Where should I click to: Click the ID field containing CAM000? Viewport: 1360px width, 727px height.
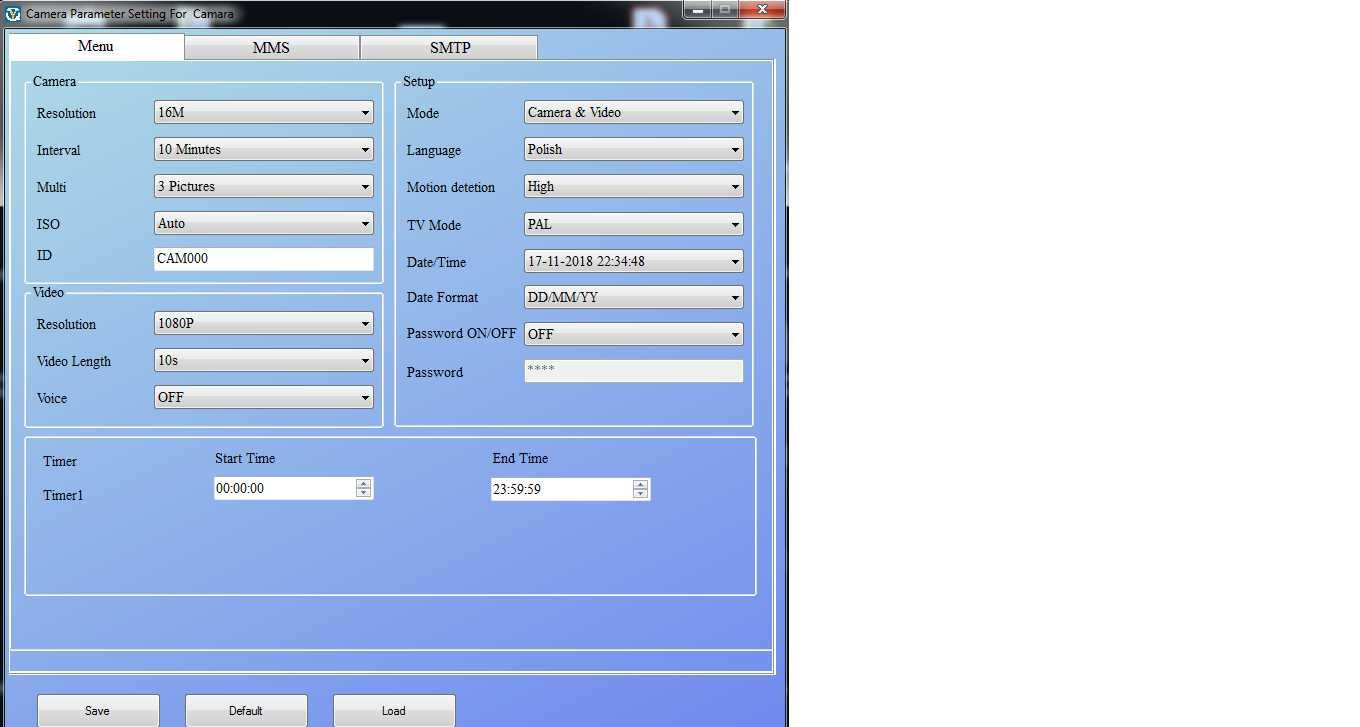tap(264, 259)
